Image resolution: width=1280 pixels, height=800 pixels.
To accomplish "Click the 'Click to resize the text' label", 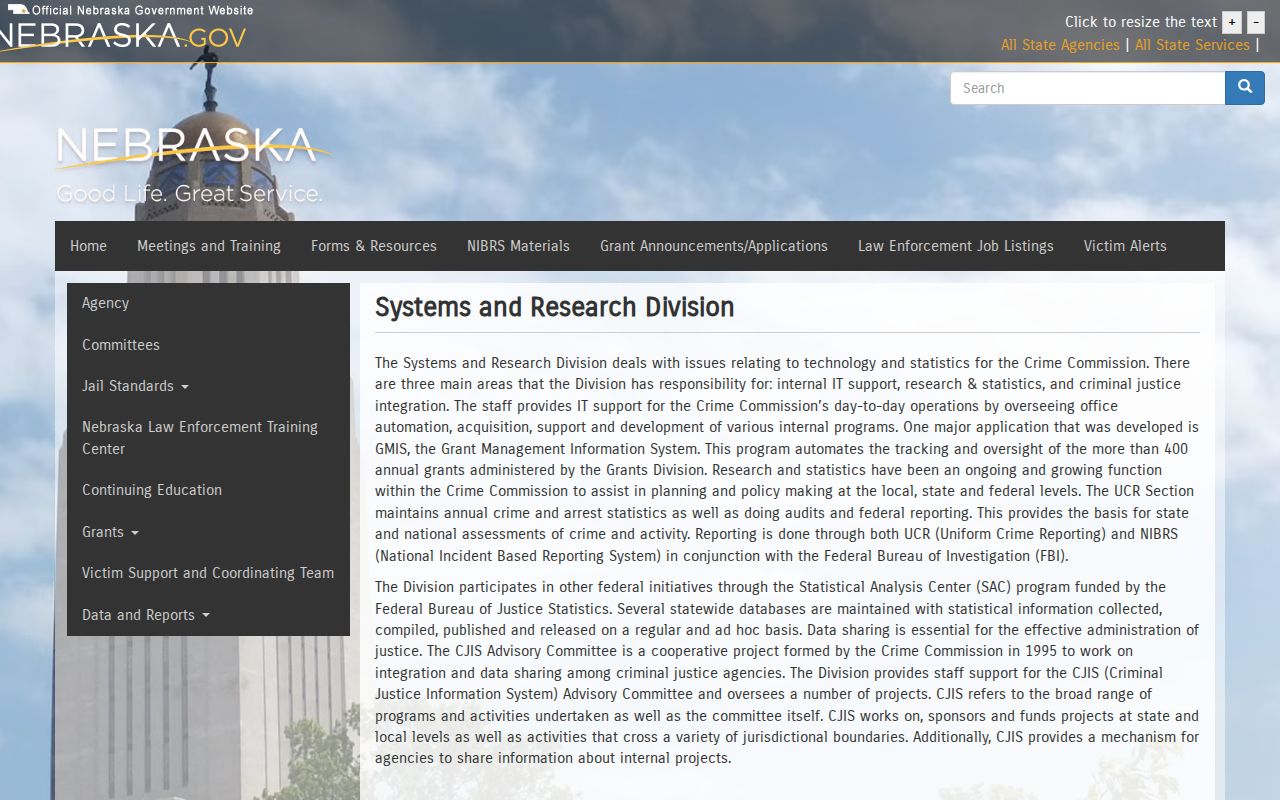I will (x=1141, y=22).
